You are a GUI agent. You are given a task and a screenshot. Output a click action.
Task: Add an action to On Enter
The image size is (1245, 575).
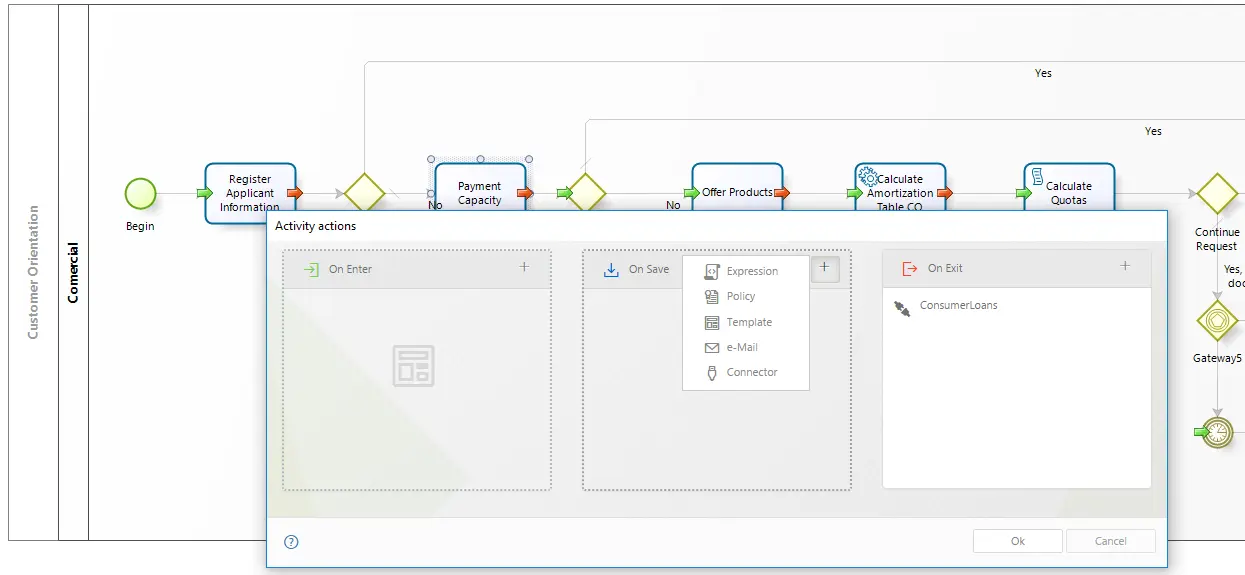point(525,267)
